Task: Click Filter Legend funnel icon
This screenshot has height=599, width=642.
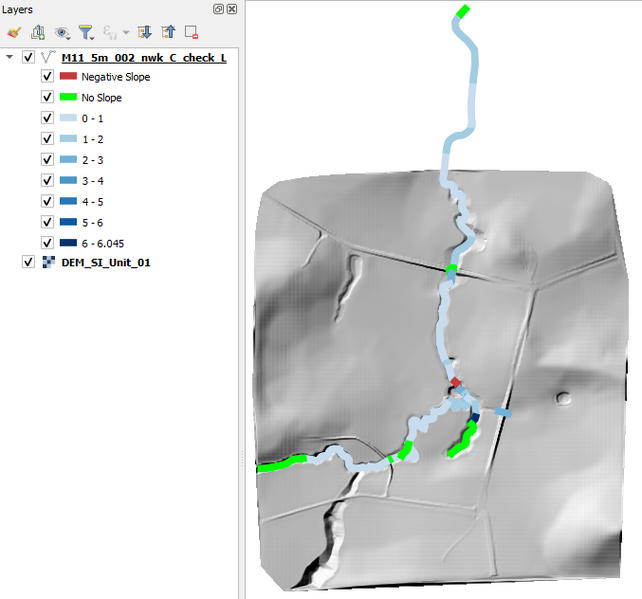Action: click(86, 32)
